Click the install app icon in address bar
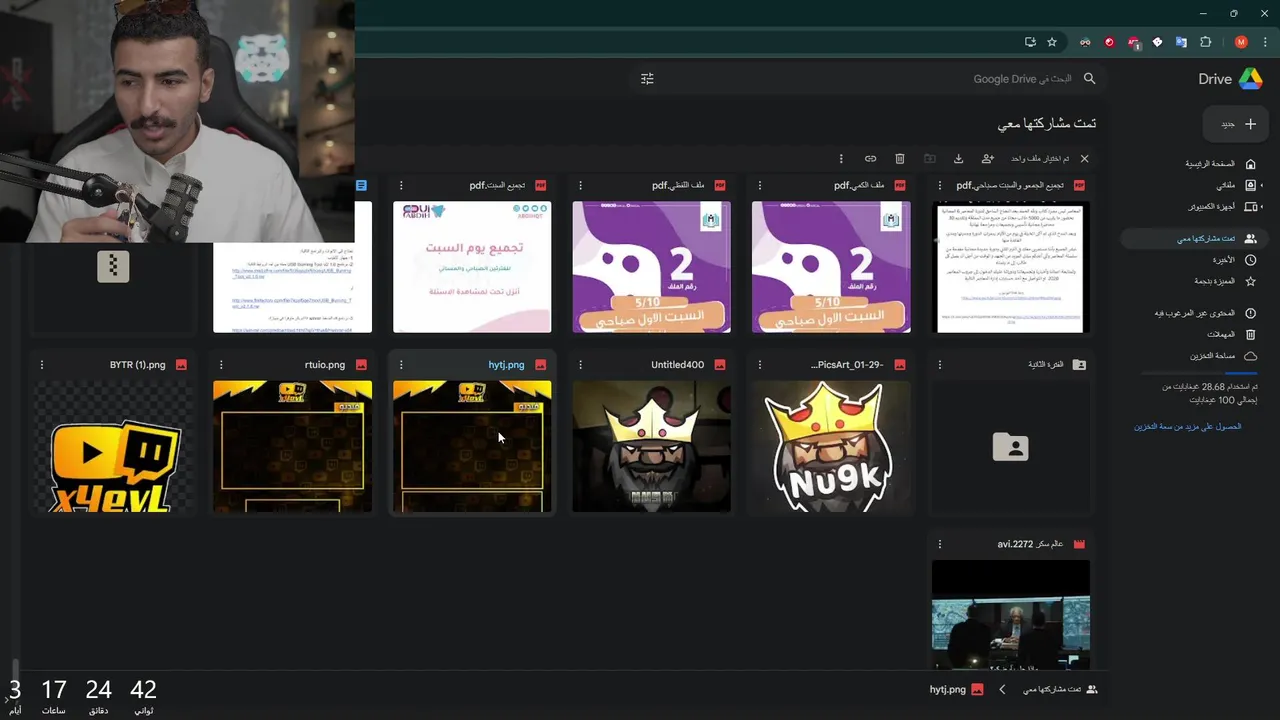 (1030, 42)
